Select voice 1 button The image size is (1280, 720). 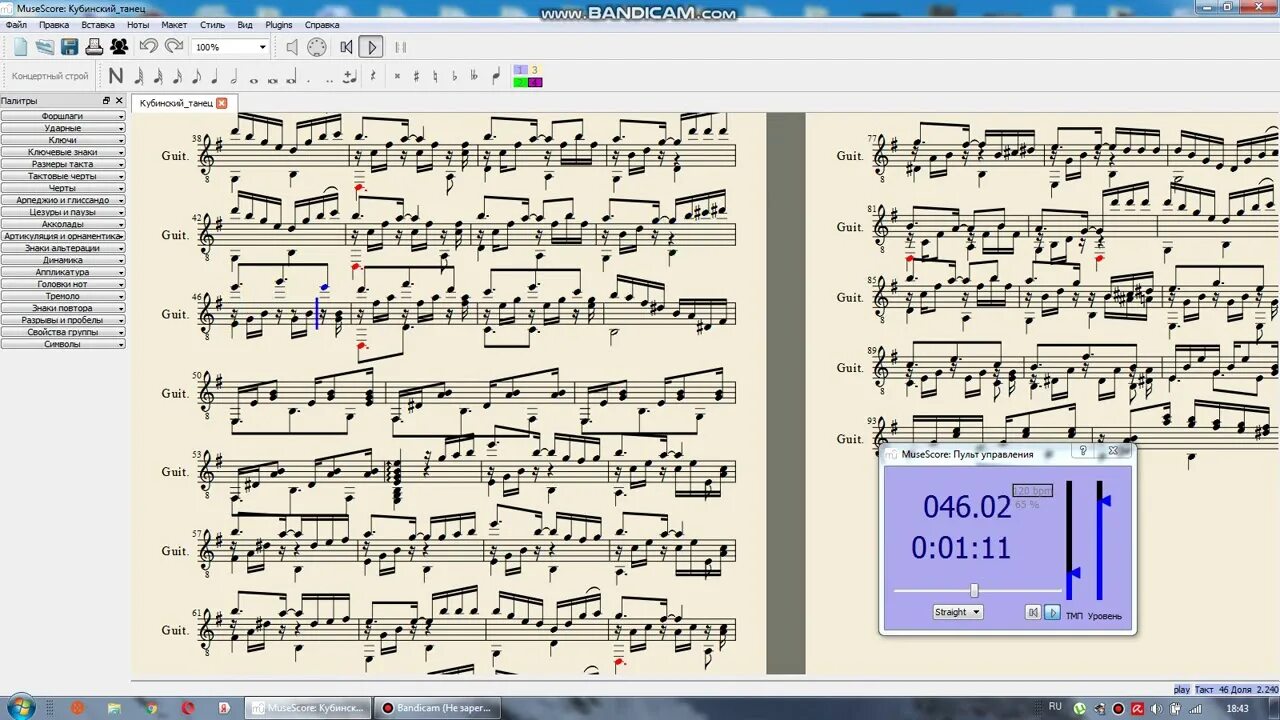pyautogui.click(x=520, y=70)
